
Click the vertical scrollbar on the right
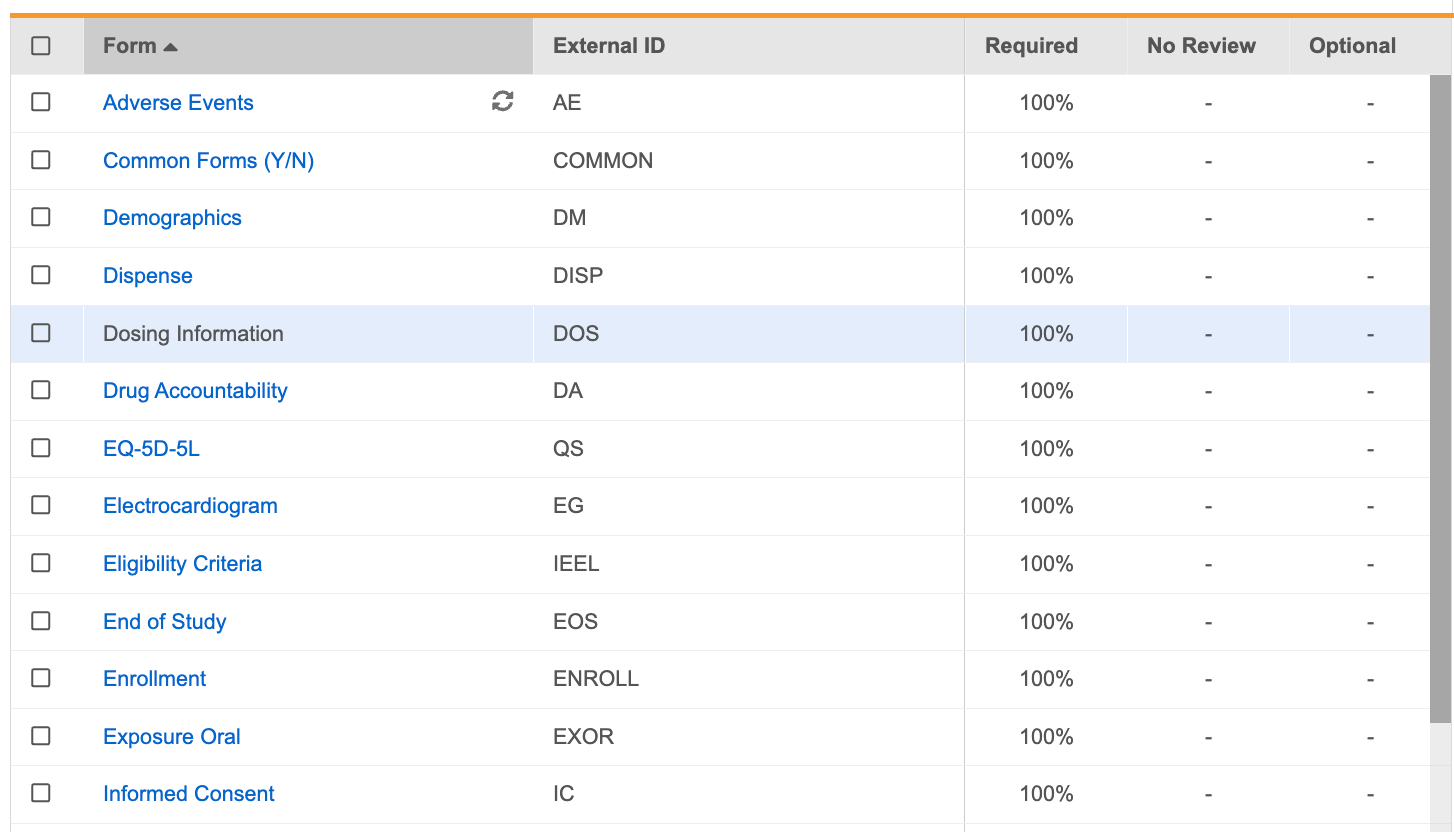pyautogui.click(x=1440, y=400)
